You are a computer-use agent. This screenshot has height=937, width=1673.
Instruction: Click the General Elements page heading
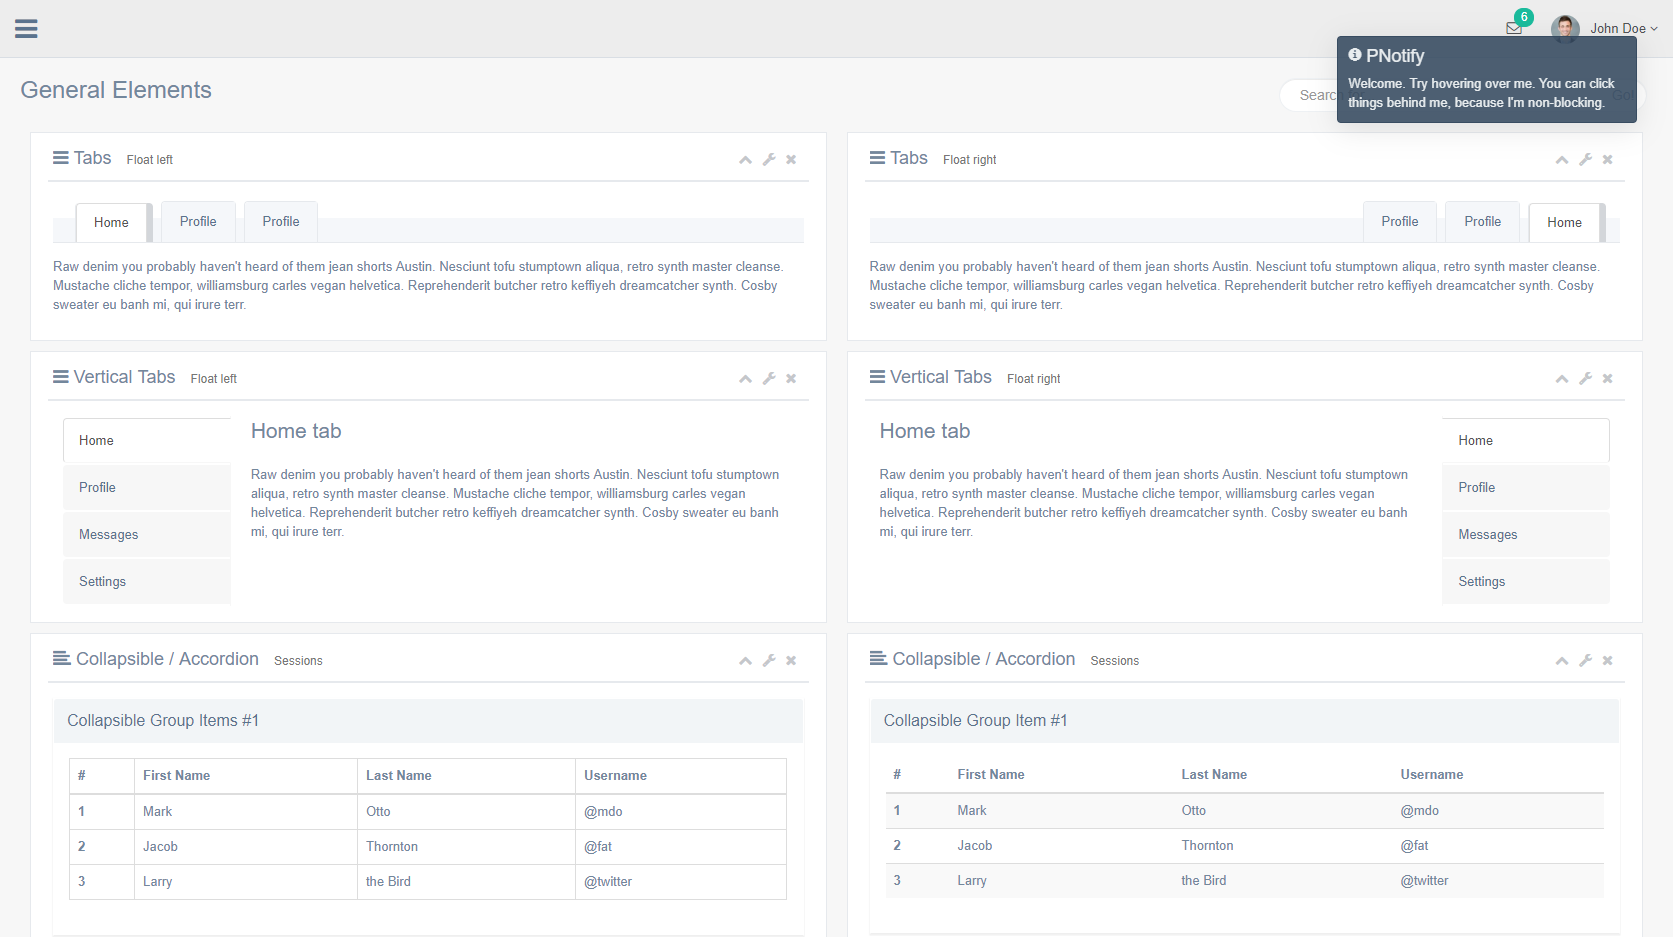[116, 90]
